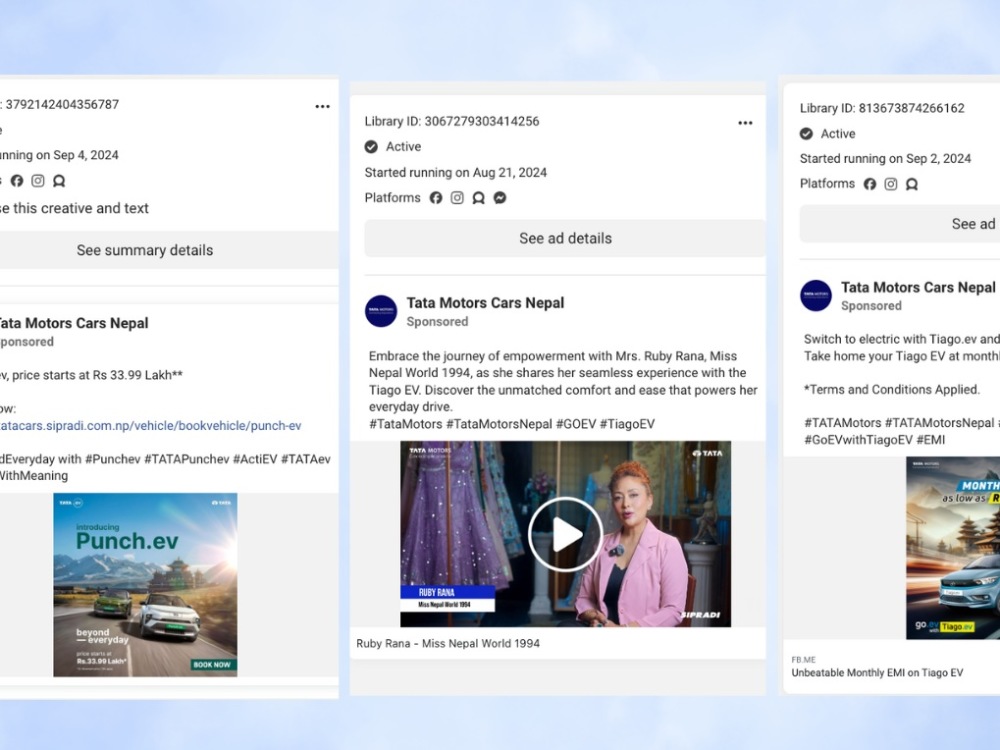
Task: Click the #TataMotorsNepal hashtag in the Ruby Rana ad
Action: [x=499, y=424]
